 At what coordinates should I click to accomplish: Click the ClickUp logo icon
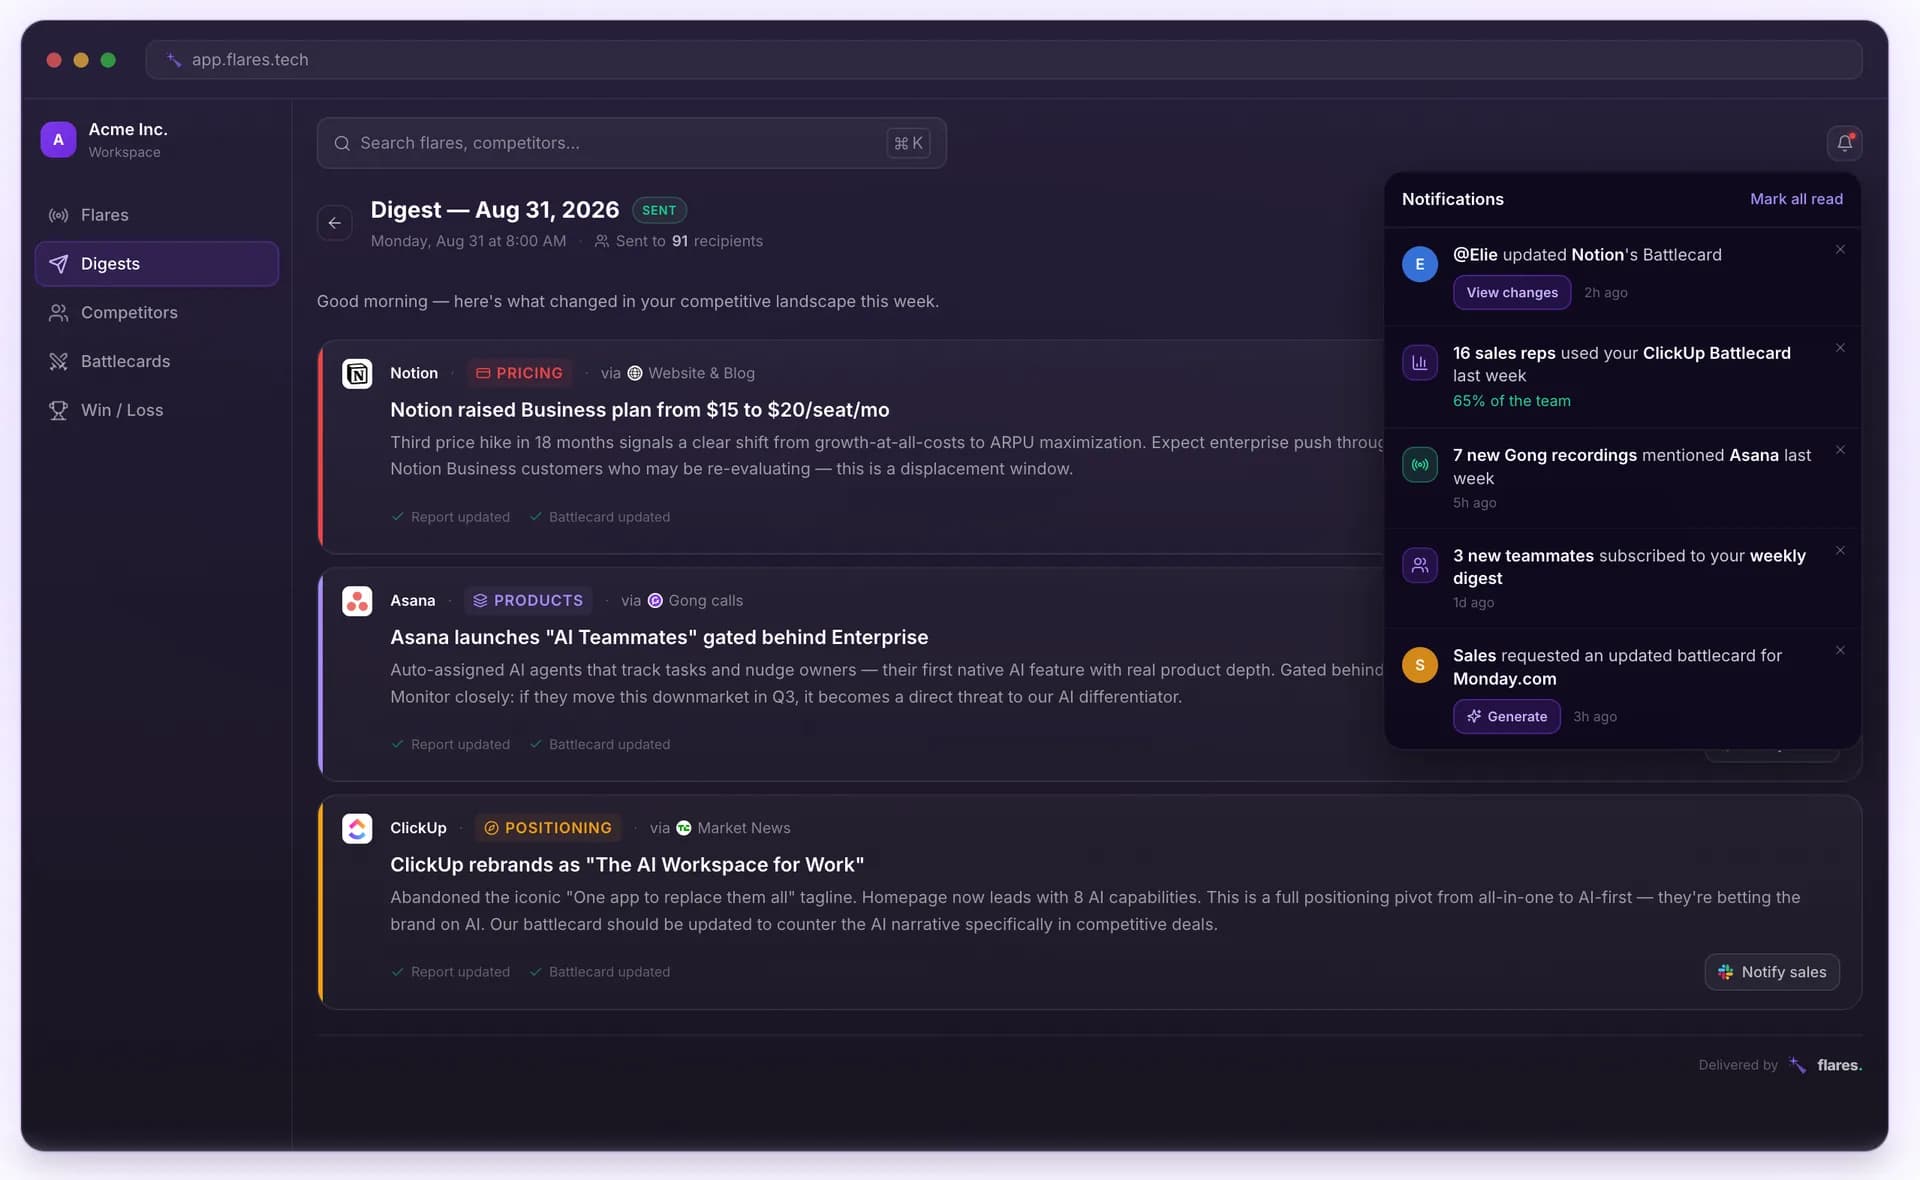(x=357, y=828)
